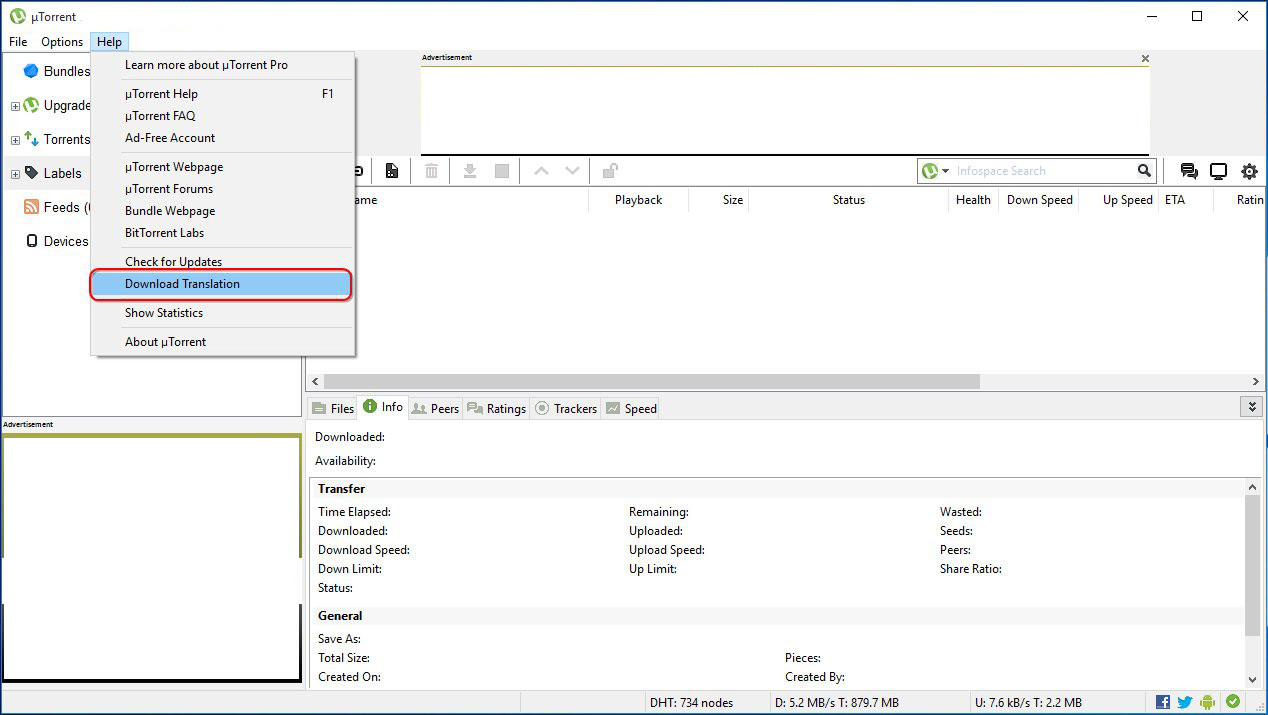Screen dimensions: 1268x715
Task: Switch to the Ratings tab
Action: (497, 408)
